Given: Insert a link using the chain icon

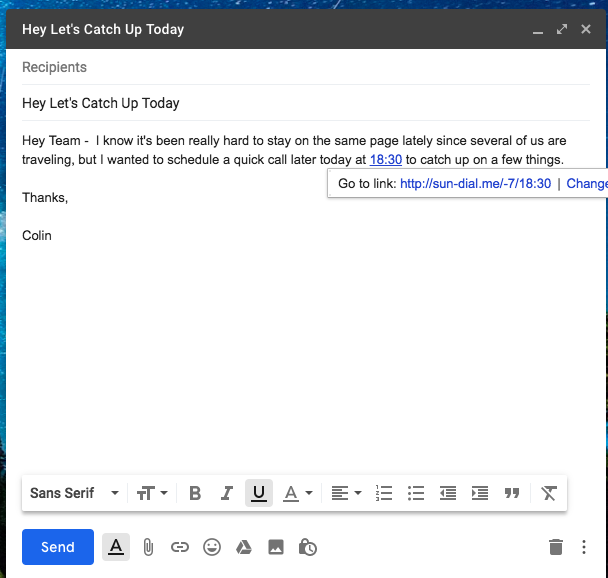Looking at the screenshot, I should 180,547.
